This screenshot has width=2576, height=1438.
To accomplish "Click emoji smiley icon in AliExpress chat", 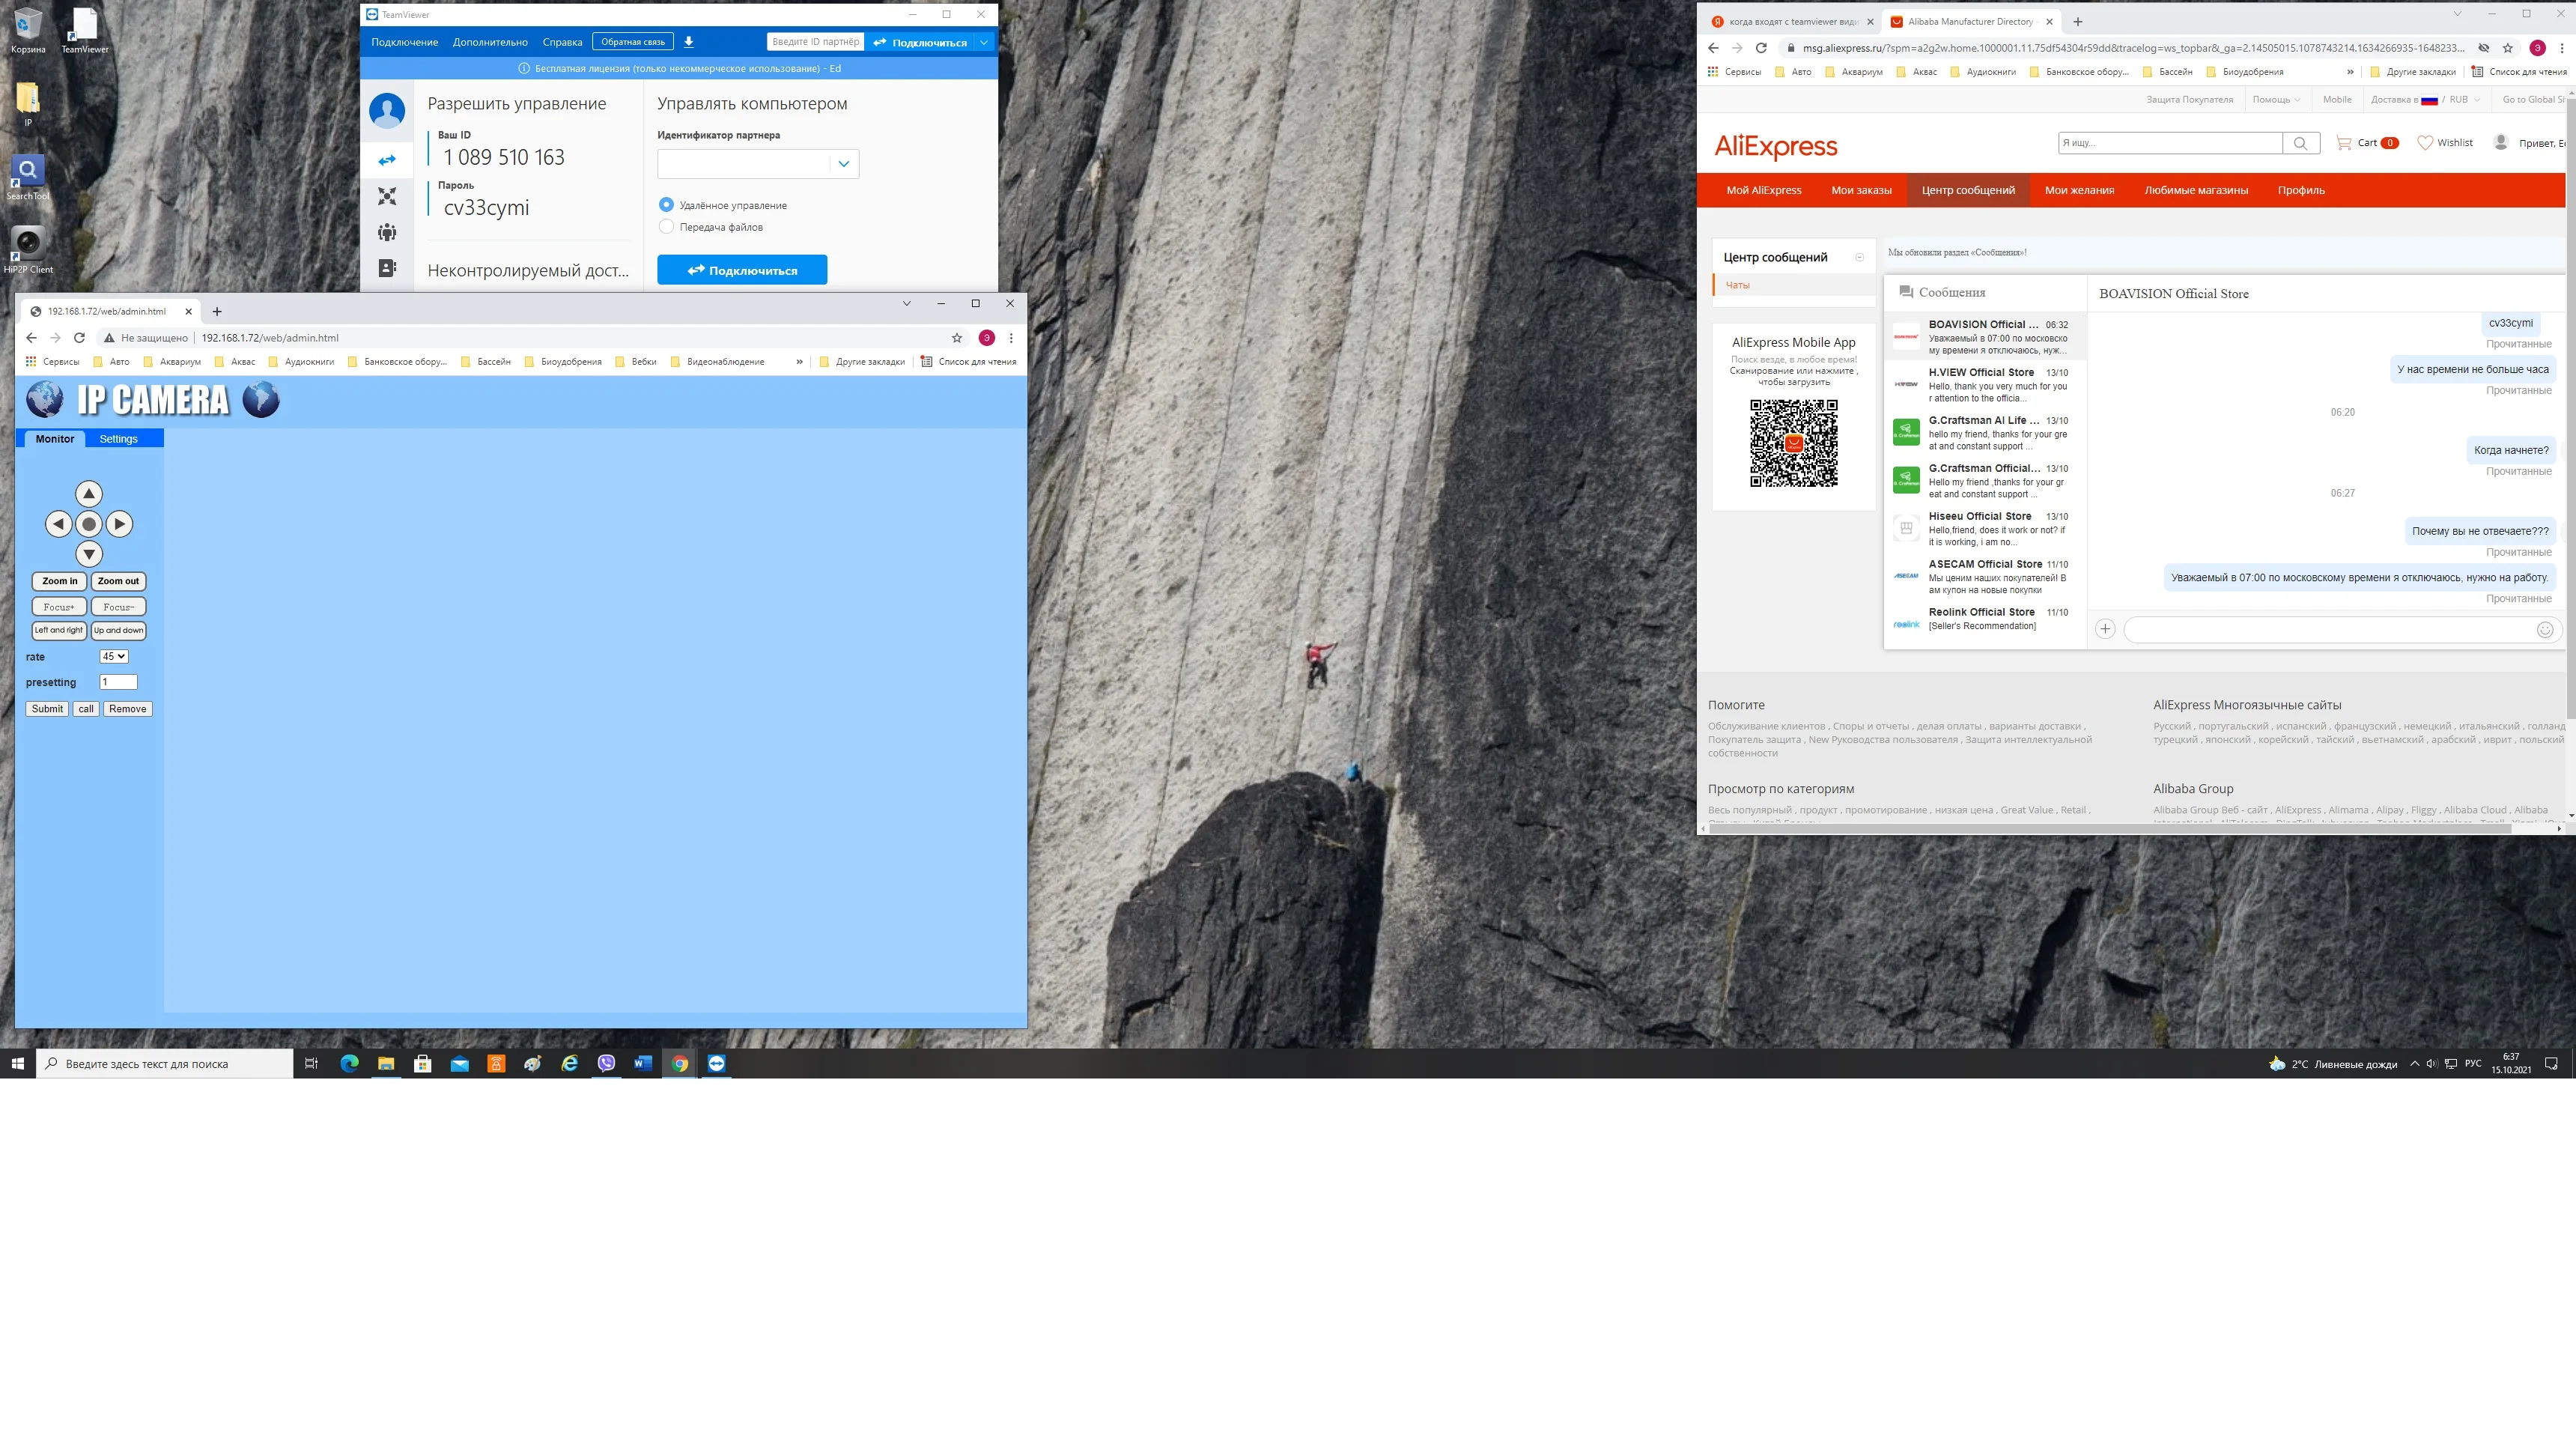I will (2545, 629).
